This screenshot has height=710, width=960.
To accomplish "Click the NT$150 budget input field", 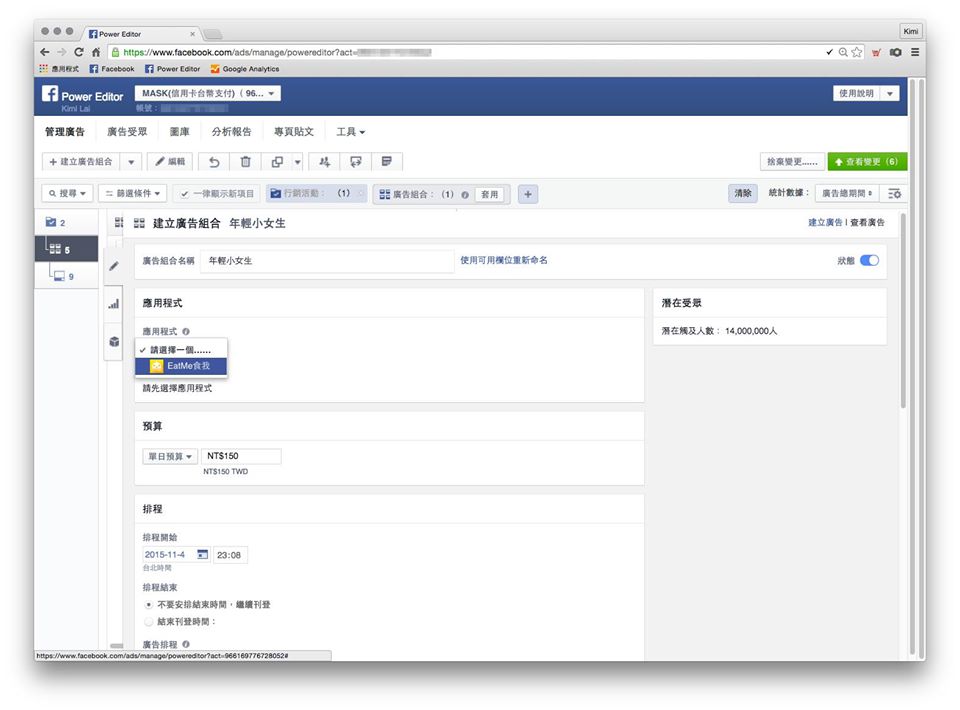I will 241,456.
